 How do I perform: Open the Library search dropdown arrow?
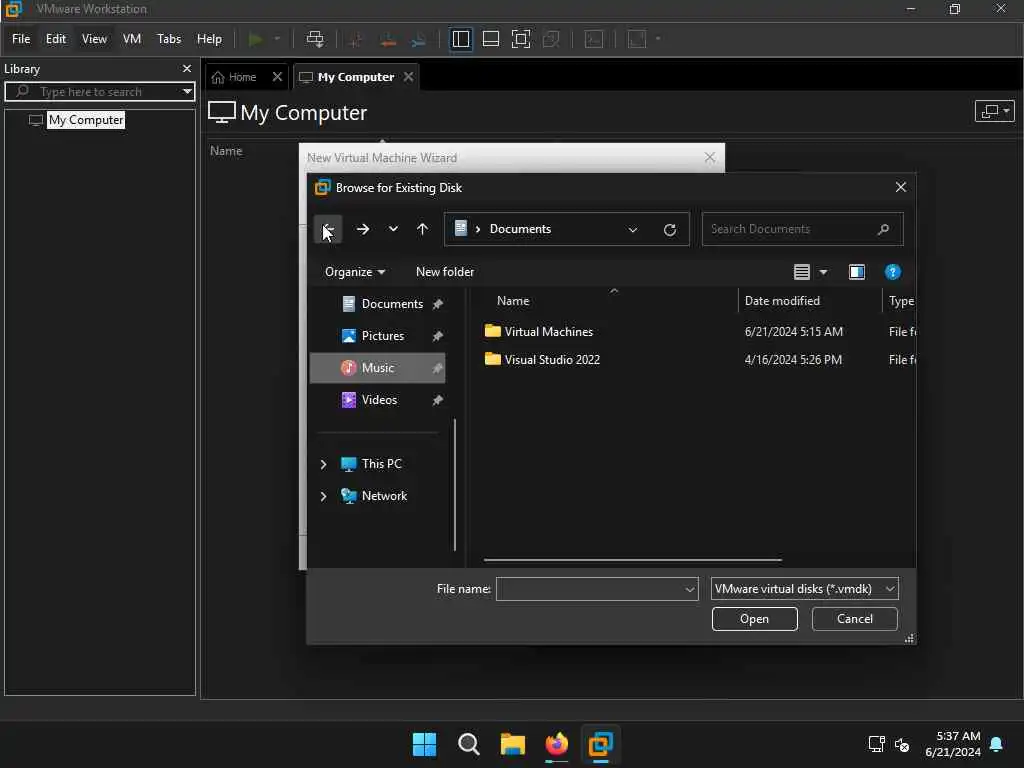pos(187,91)
